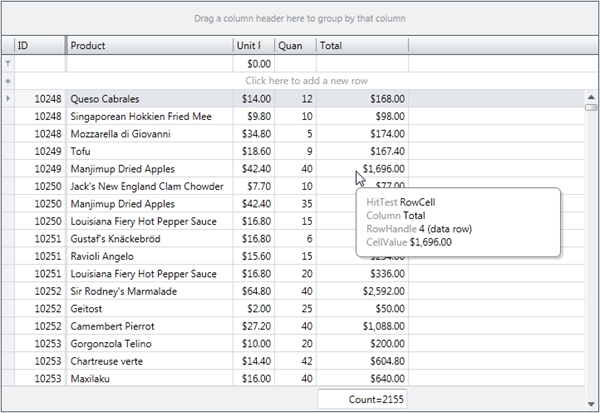Select the Maxilaku product cell

[150, 379]
